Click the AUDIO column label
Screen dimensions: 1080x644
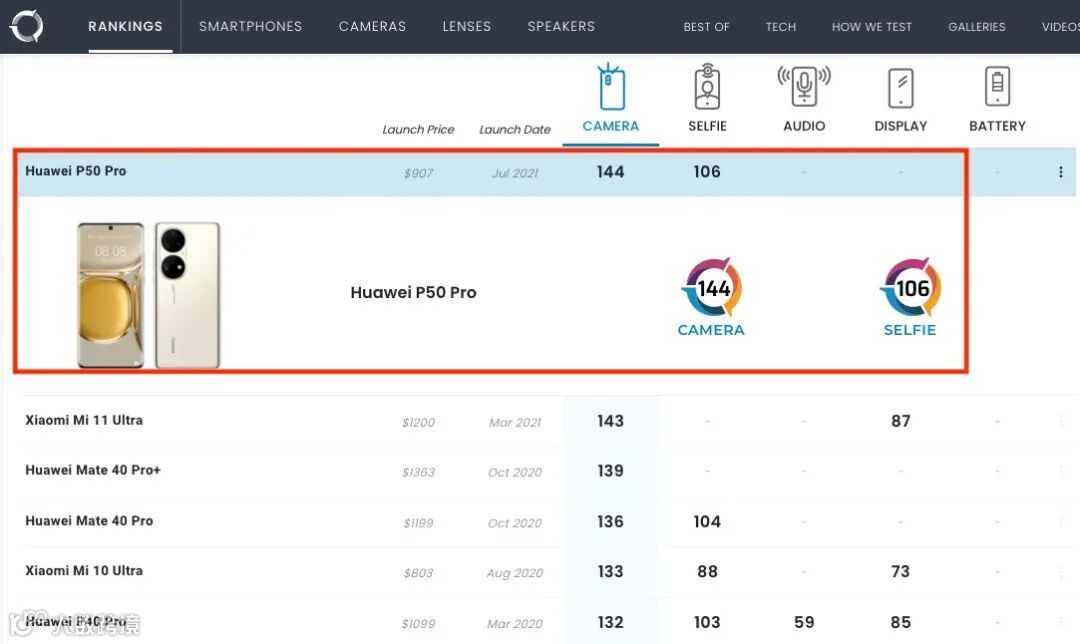coord(804,126)
